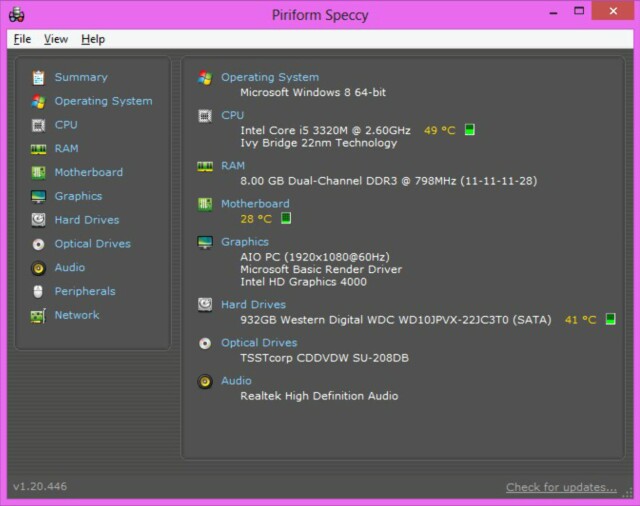Click the Microsoft Windows 8 64-bit text
Image resolution: width=640 pixels, height=506 pixels.
(313, 93)
